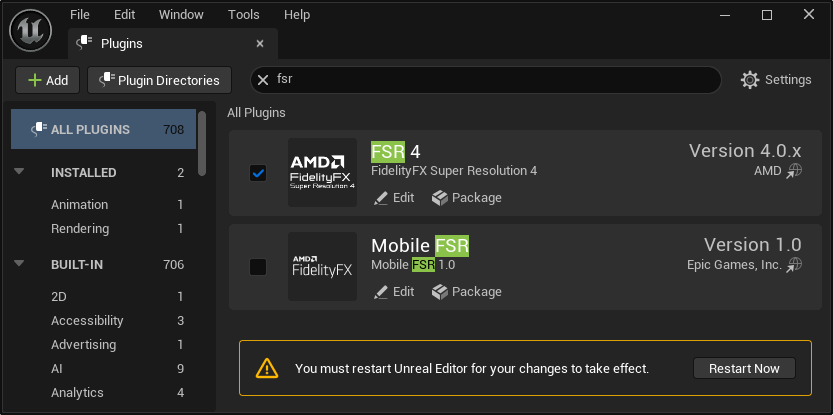Image resolution: width=833 pixels, height=415 pixels.
Task: Disable the FSR 4 plugin checkbox
Action: pos(258,173)
